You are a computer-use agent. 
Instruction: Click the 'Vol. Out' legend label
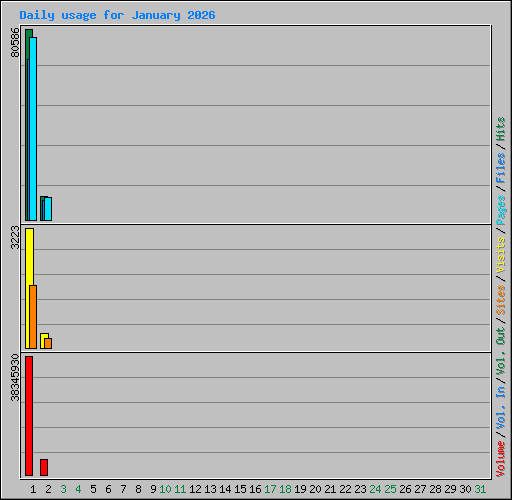[x=501, y=352]
